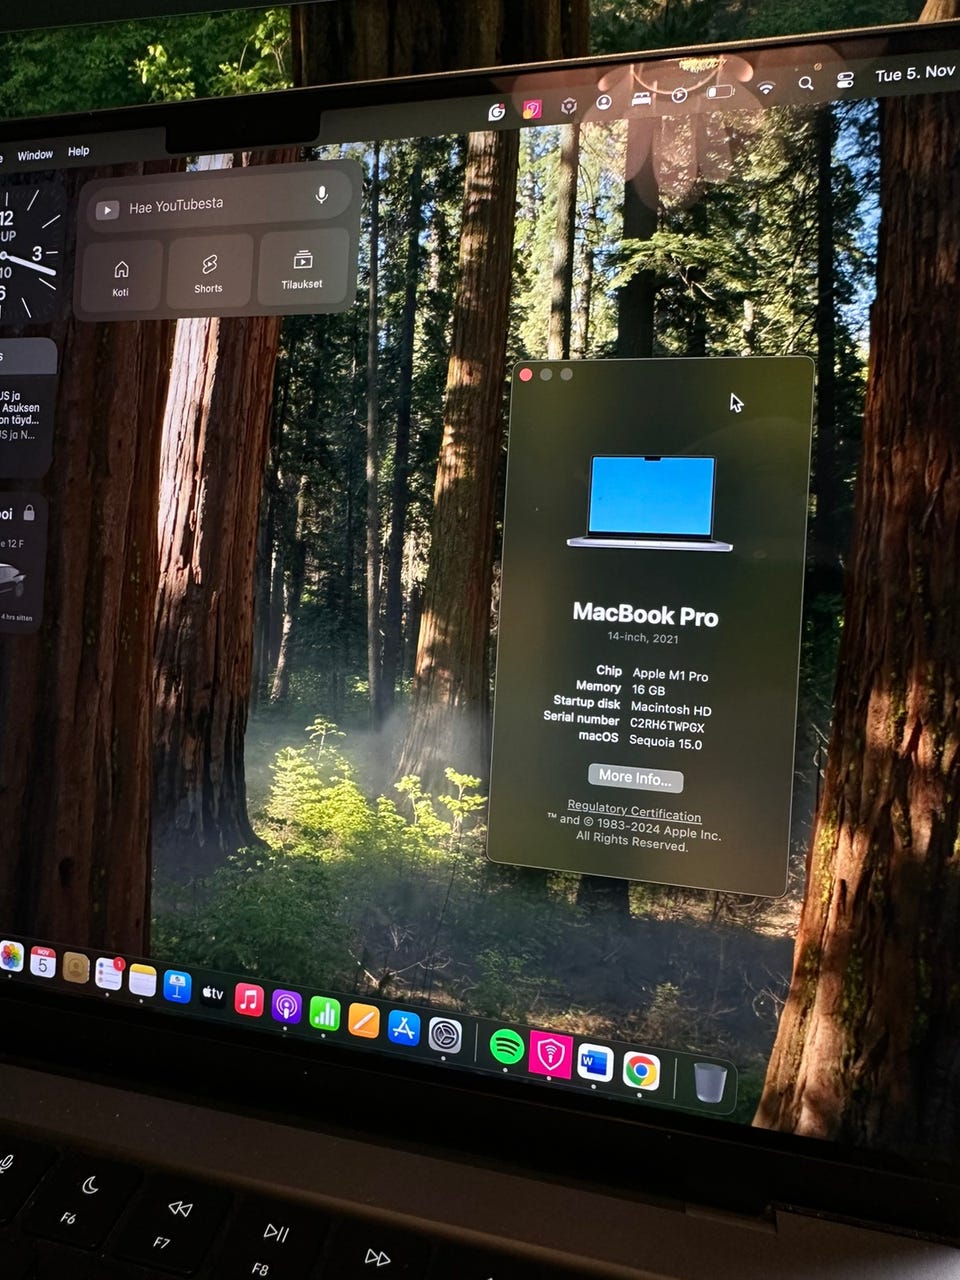
Task: Open the Apple TV app
Action: pos(213,993)
